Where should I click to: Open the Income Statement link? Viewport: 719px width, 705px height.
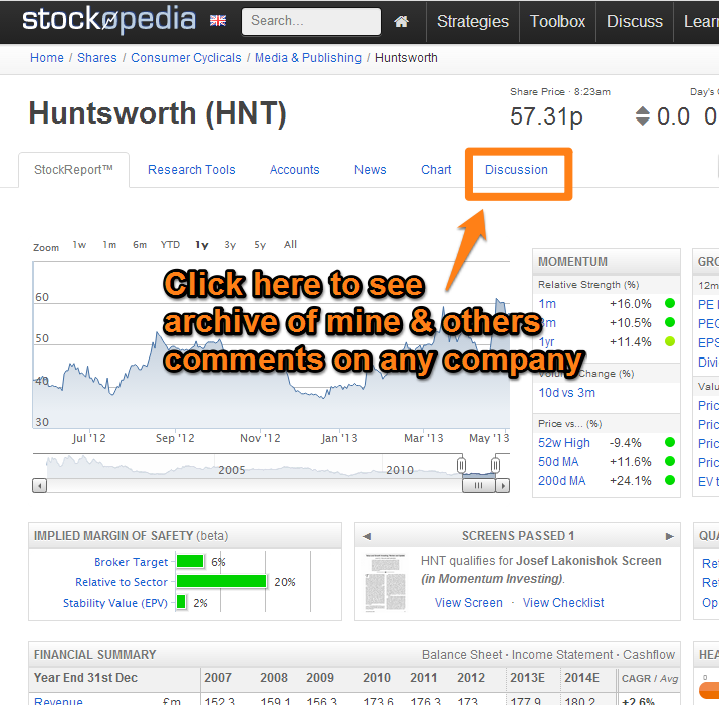(562, 655)
